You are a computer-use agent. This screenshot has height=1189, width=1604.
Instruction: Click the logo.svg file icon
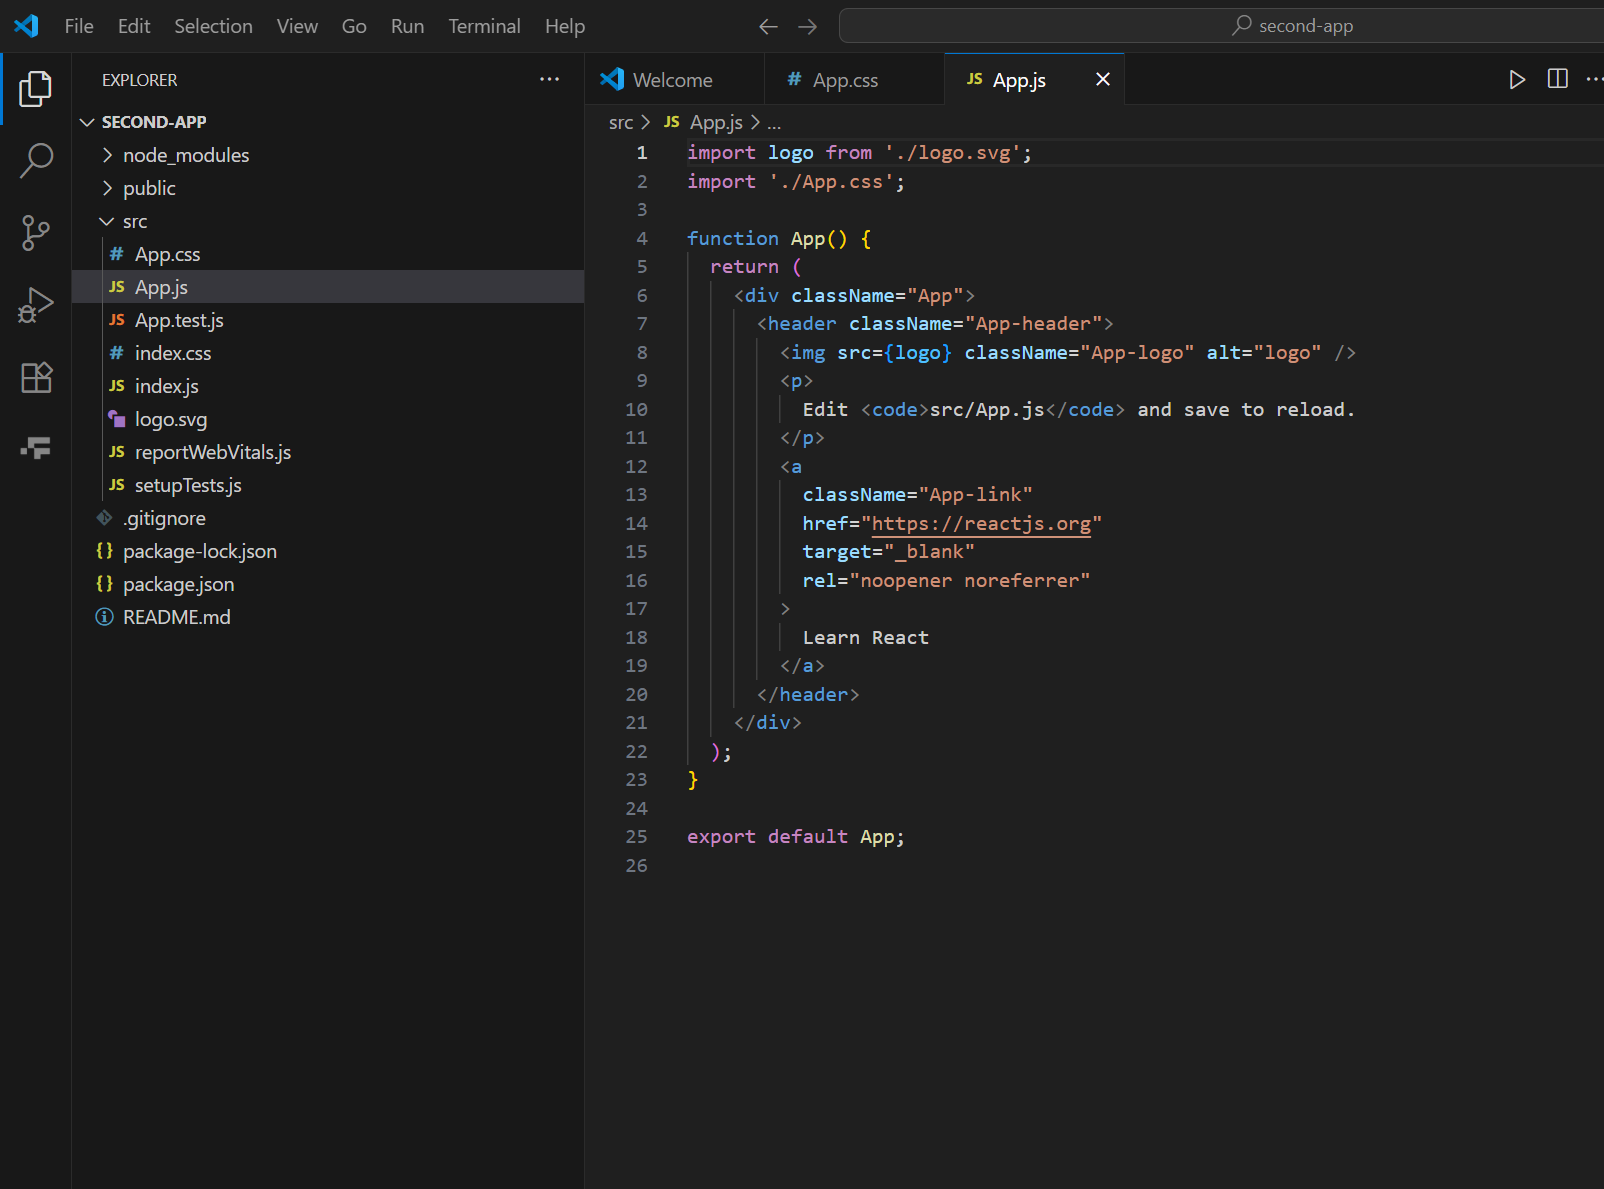(117, 419)
